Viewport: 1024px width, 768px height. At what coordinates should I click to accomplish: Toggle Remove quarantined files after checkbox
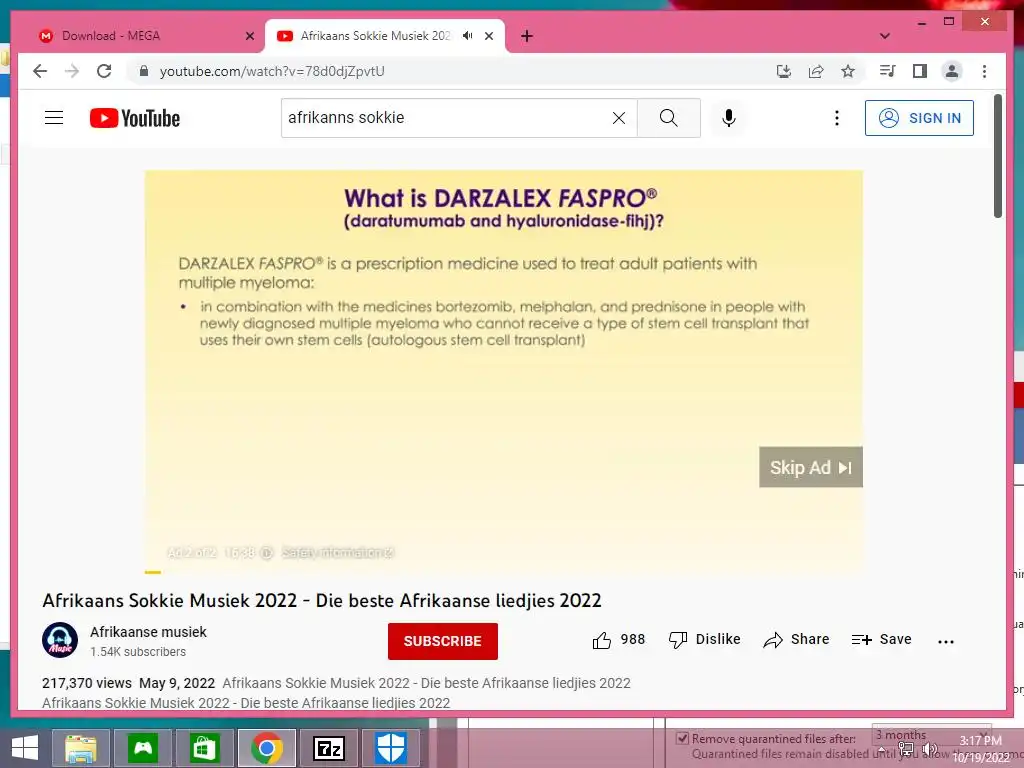tap(682, 739)
